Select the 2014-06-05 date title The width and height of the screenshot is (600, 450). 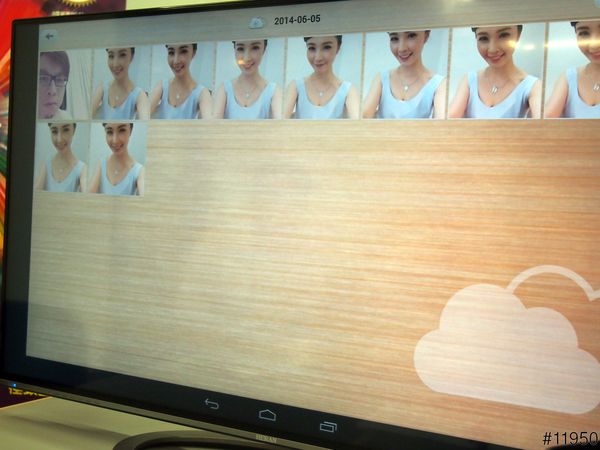tap(297, 20)
